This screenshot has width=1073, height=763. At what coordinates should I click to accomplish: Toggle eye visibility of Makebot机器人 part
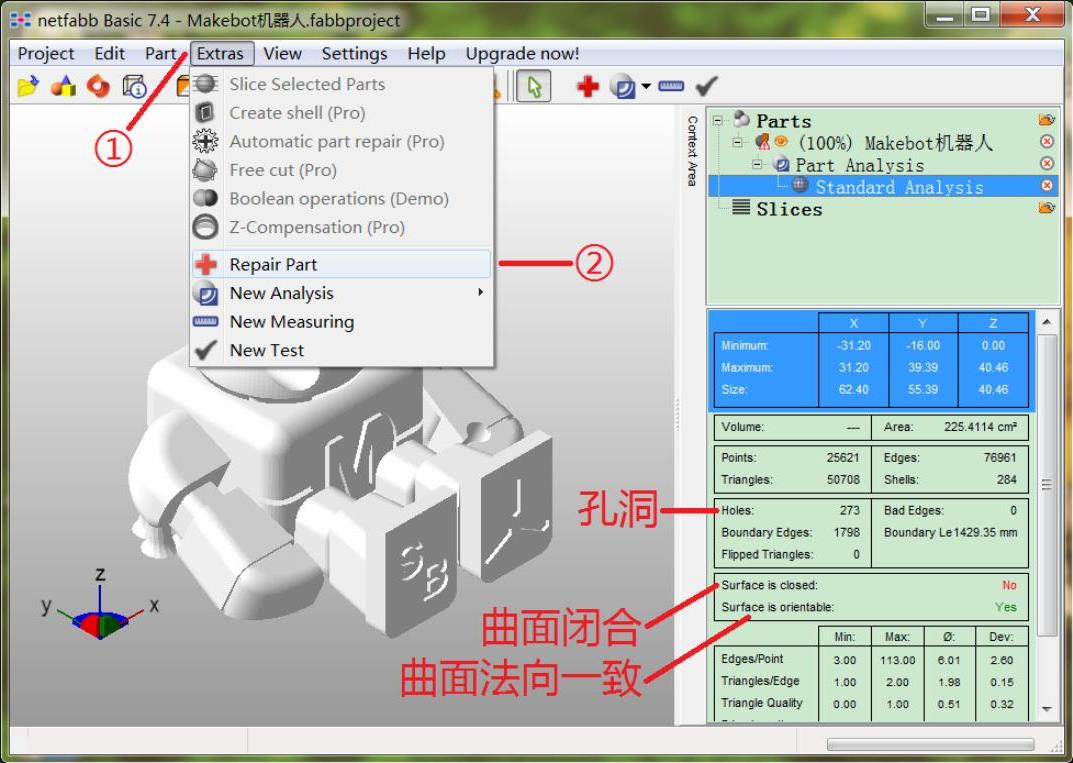[781, 142]
